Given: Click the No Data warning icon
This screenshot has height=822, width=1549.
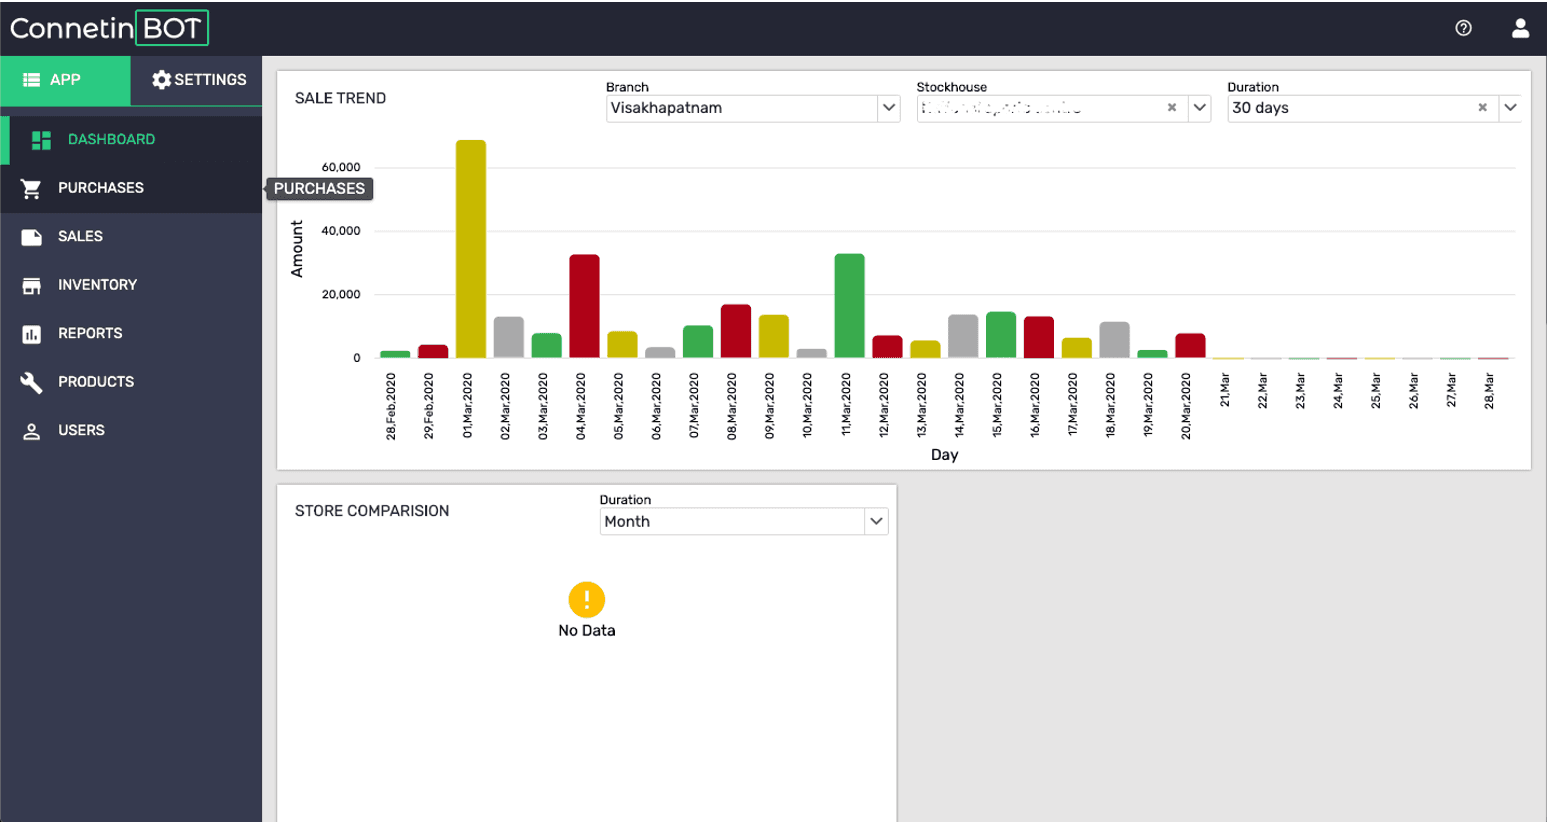Looking at the screenshot, I should coord(587,600).
